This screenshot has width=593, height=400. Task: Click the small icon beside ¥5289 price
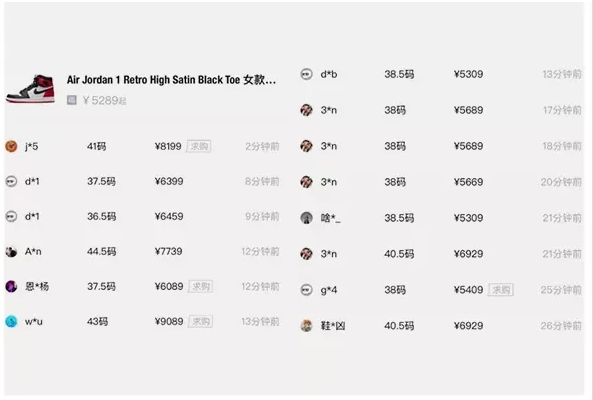pos(71,100)
